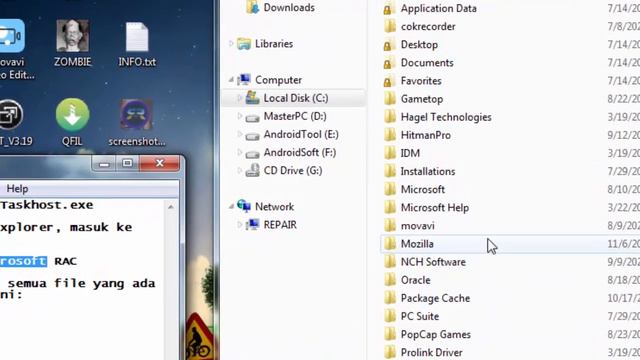Click the highlighted 'rosoft' text in Notepad
The width and height of the screenshot is (640, 360).
(x=23, y=261)
